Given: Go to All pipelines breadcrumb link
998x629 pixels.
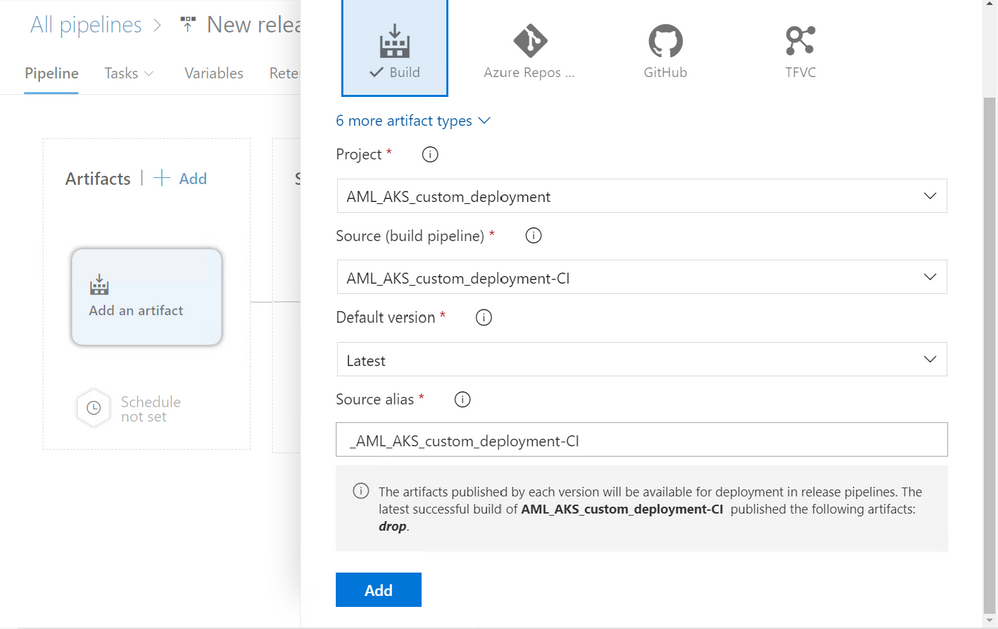Looking at the screenshot, I should click(x=86, y=25).
